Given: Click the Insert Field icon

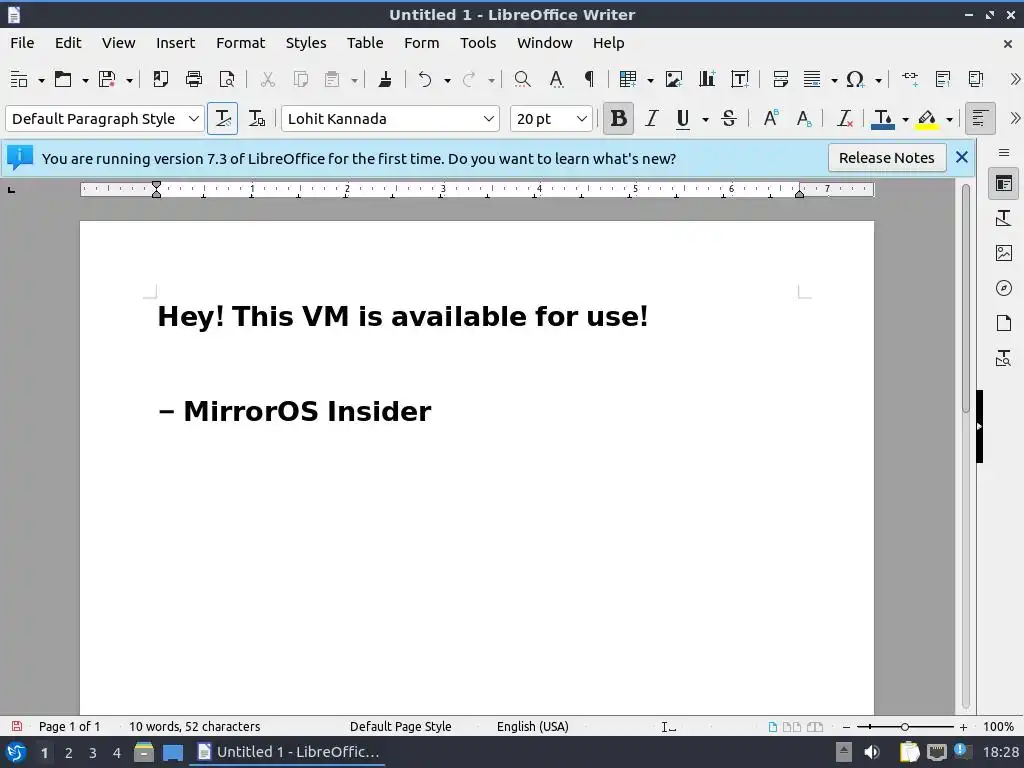Looking at the screenshot, I should pos(812,80).
